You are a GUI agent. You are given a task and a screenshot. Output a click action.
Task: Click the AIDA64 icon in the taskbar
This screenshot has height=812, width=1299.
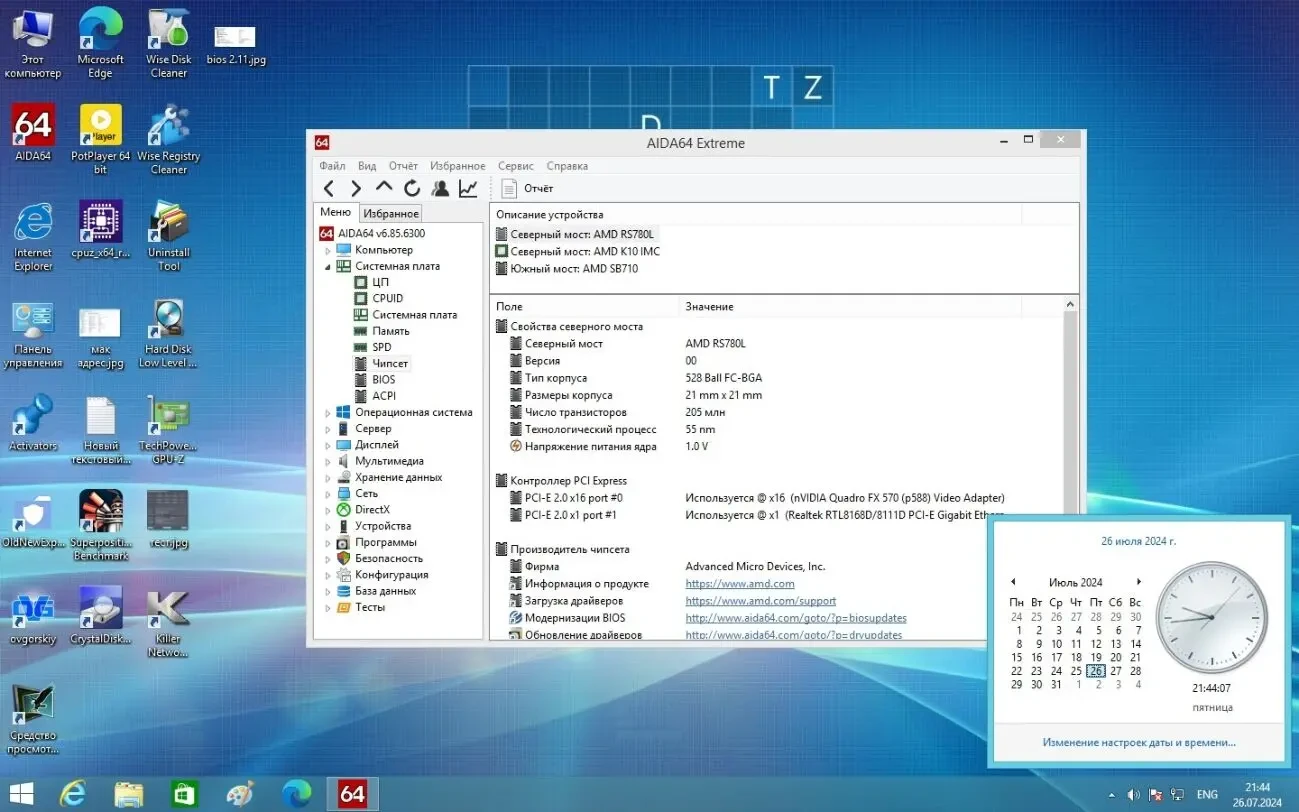pyautogui.click(x=352, y=793)
